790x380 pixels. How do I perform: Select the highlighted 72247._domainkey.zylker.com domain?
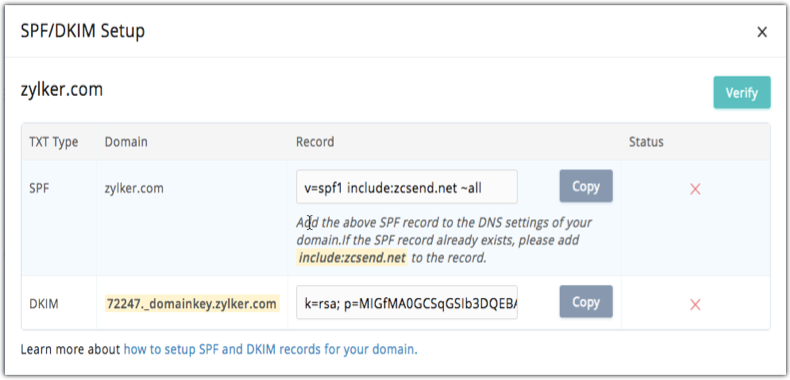[x=191, y=304]
